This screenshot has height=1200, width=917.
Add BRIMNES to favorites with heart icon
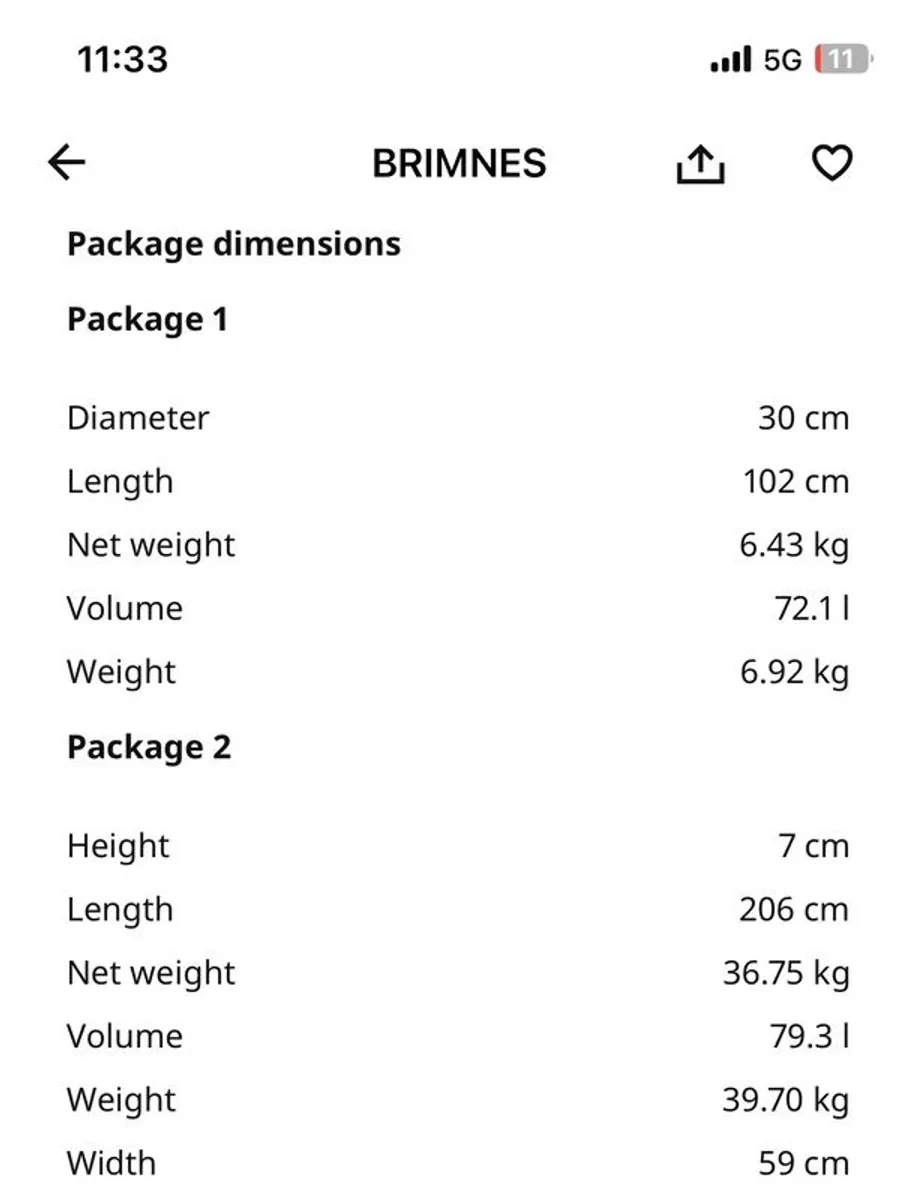click(831, 163)
